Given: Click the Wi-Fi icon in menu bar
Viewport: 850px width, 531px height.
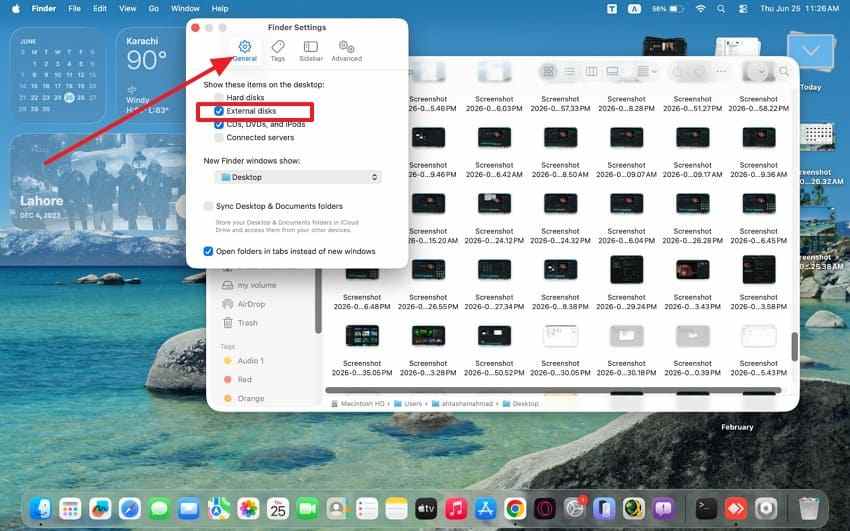Looking at the screenshot, I should (700, 9).
